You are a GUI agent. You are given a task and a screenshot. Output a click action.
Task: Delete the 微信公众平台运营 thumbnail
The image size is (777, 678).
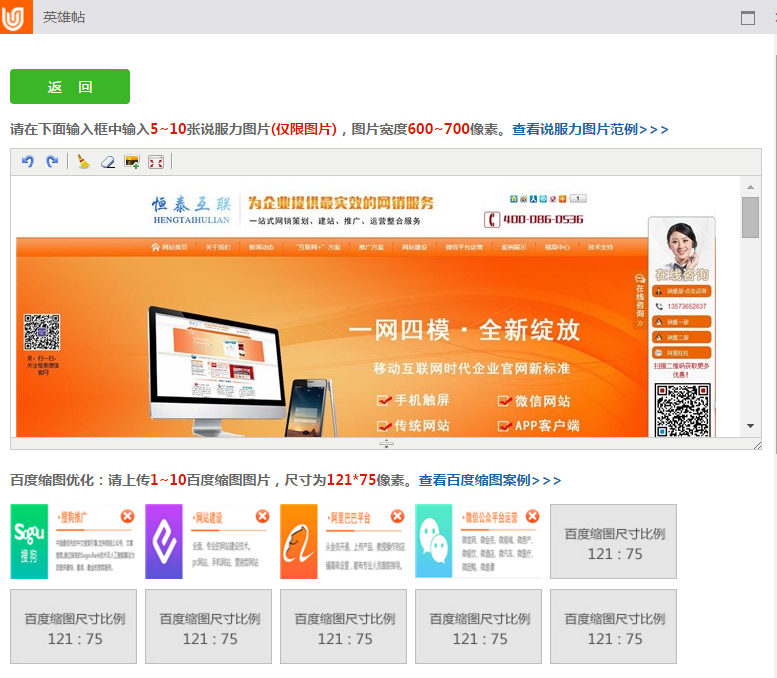tap(532, 516)
